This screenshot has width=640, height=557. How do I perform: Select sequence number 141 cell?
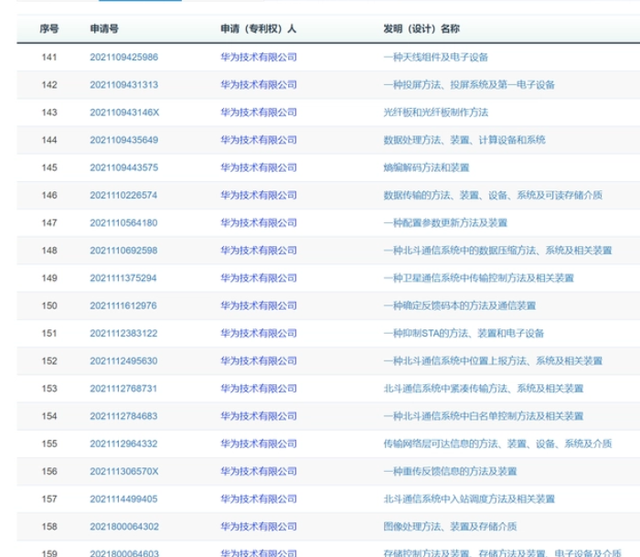coord(49,57)
